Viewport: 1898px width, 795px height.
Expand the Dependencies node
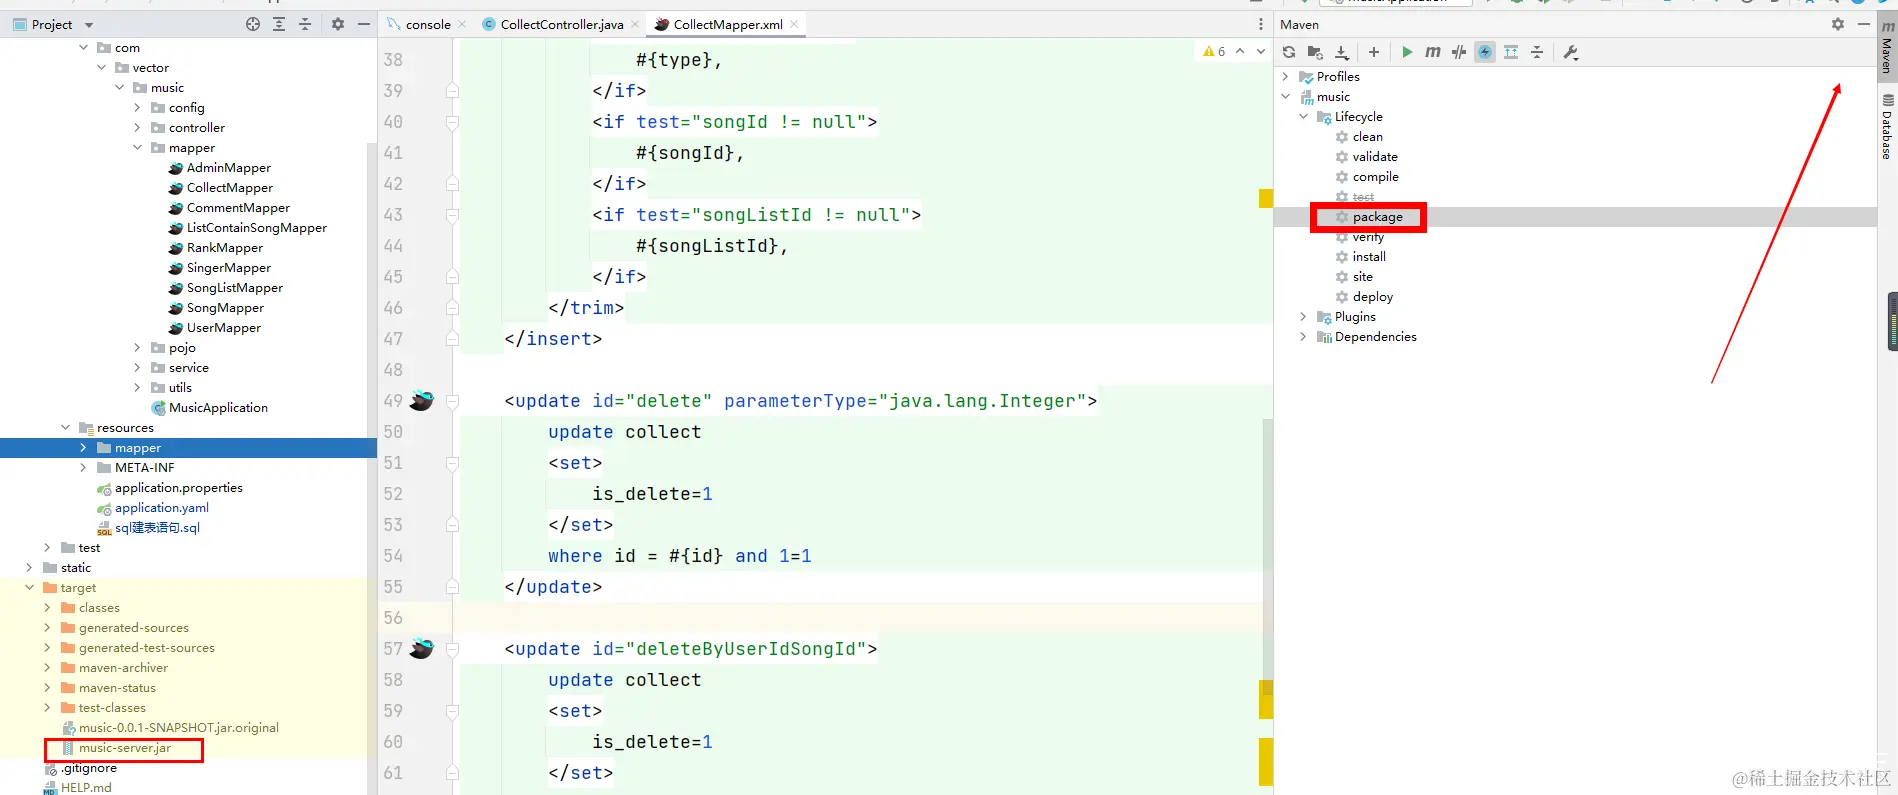1304,336
